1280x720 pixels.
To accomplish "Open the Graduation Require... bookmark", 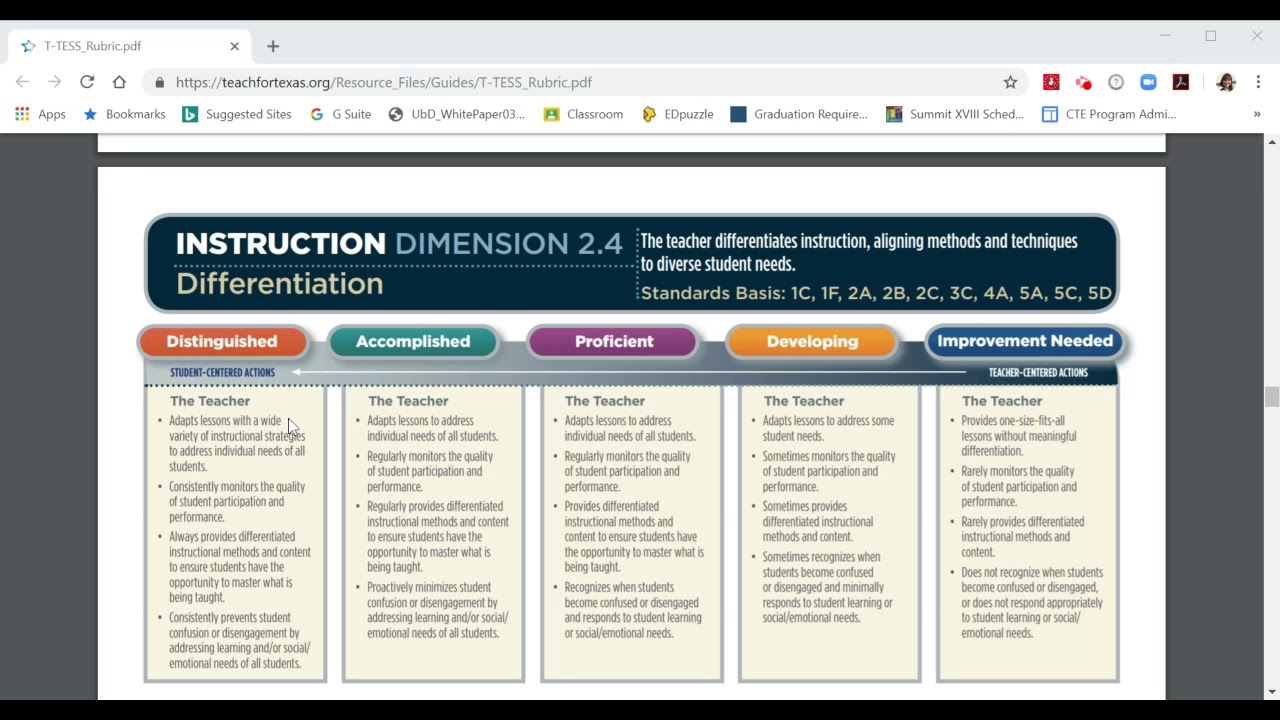I will (799, 114).
